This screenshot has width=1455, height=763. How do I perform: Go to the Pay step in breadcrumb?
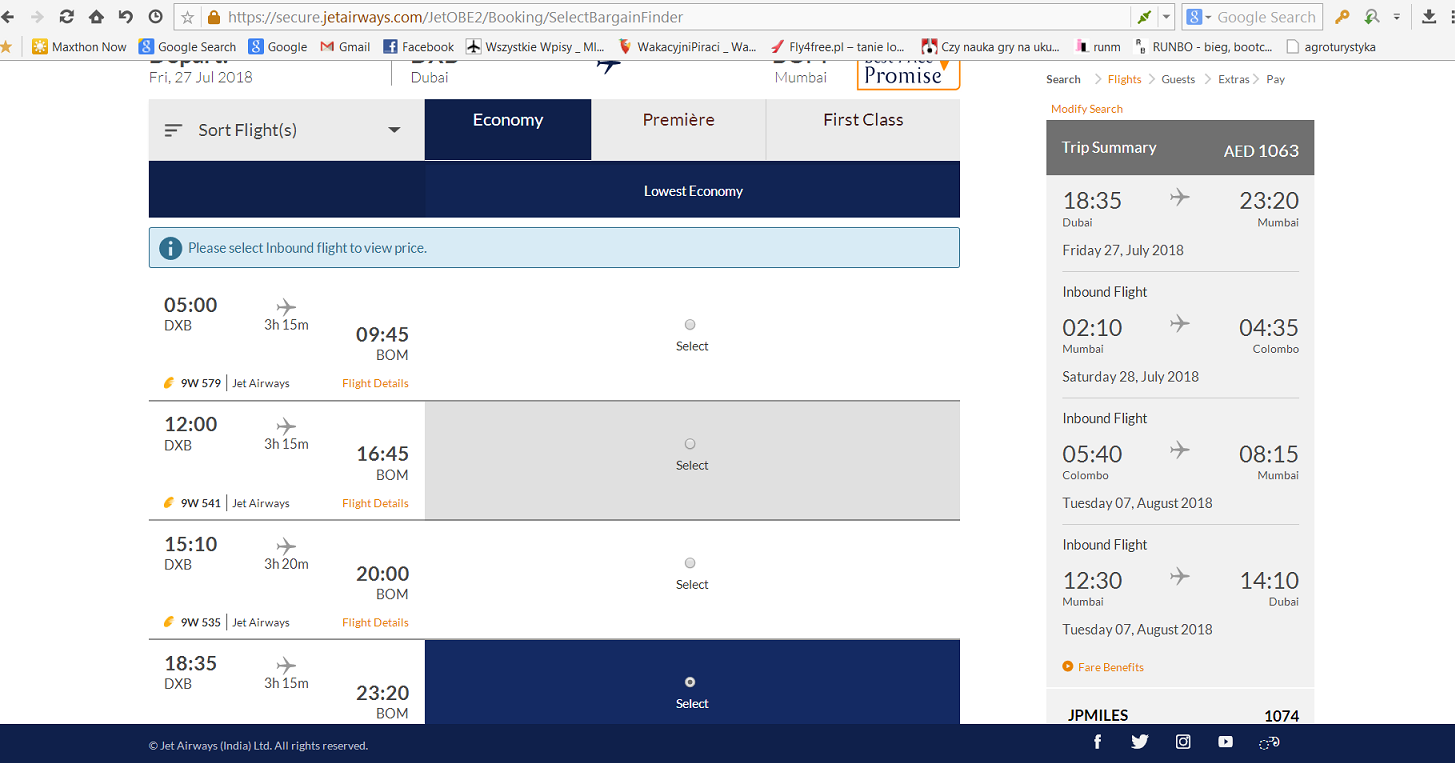coord(1275,79)
